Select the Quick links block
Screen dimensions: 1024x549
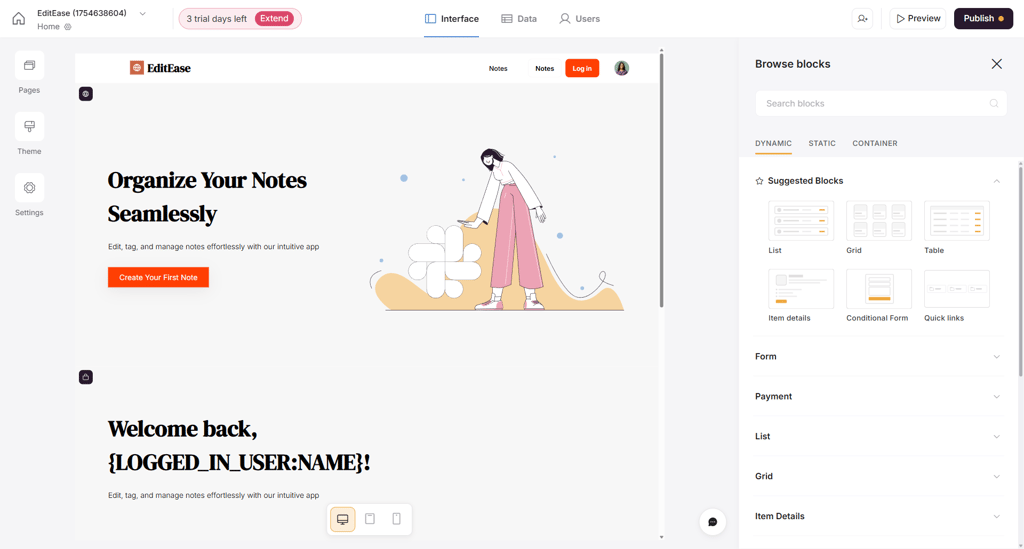[x=957, y=296]
